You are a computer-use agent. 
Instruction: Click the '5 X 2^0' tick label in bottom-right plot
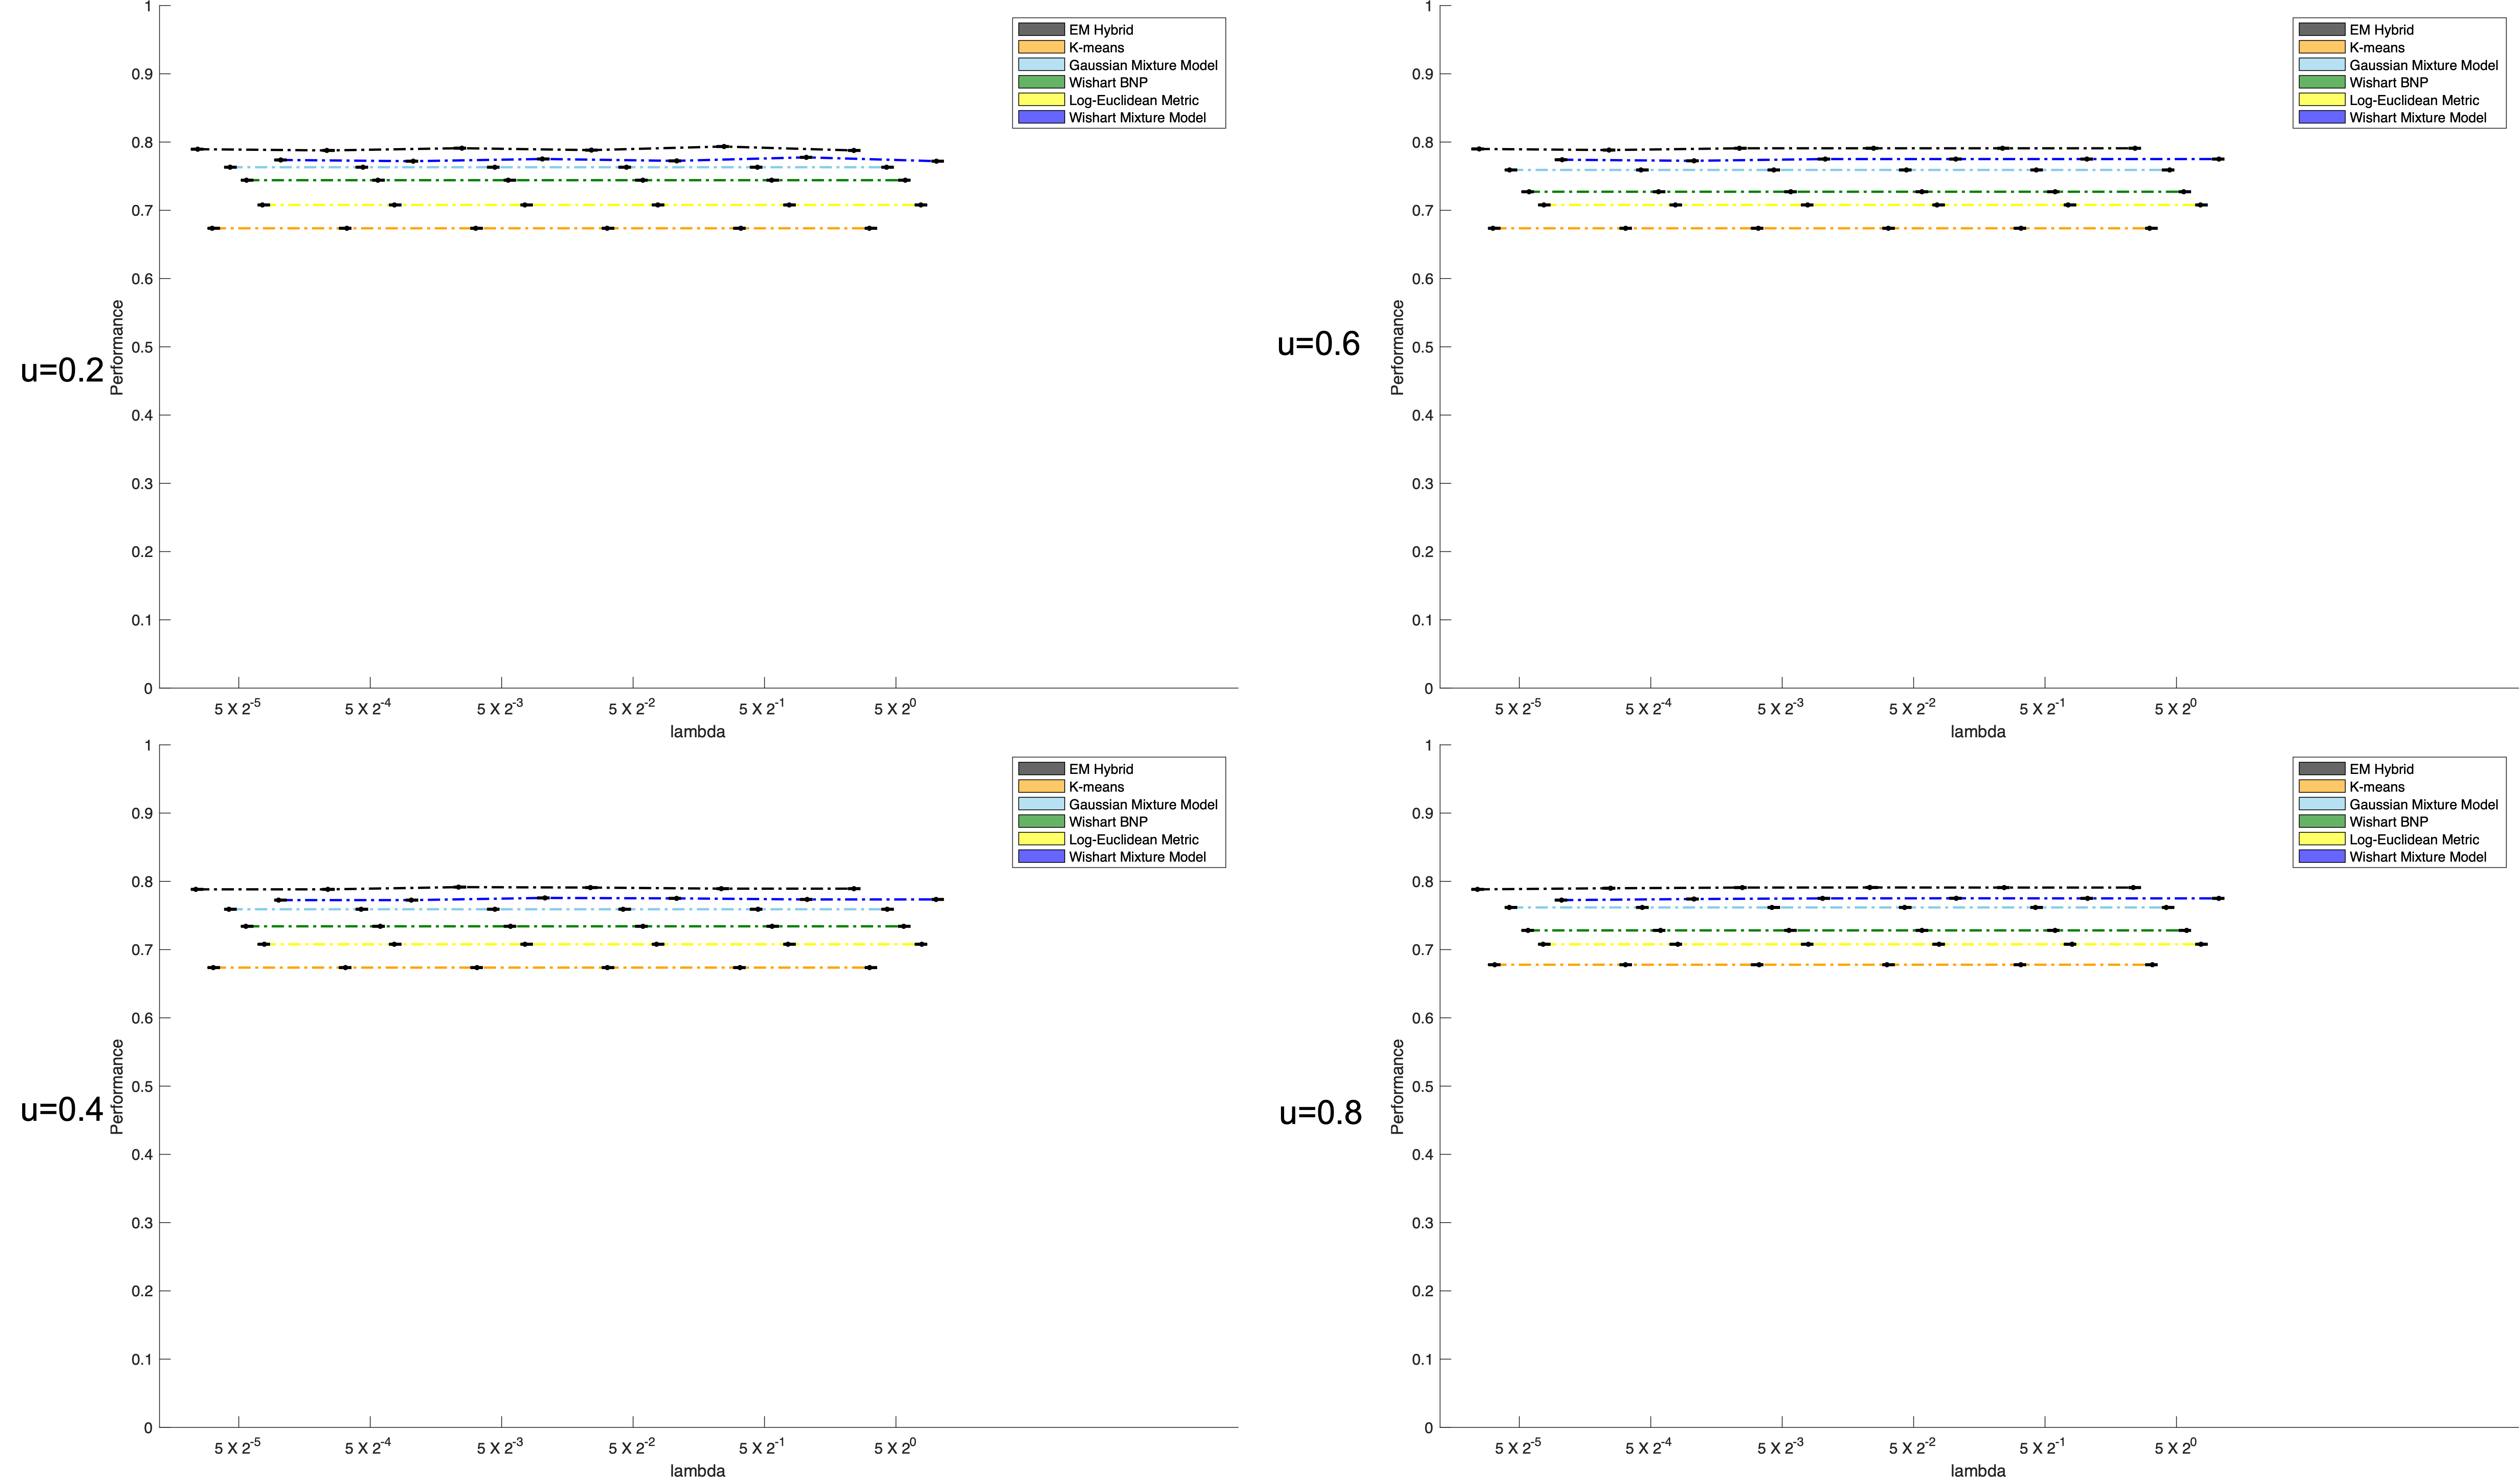[x=2175, y=1447]
